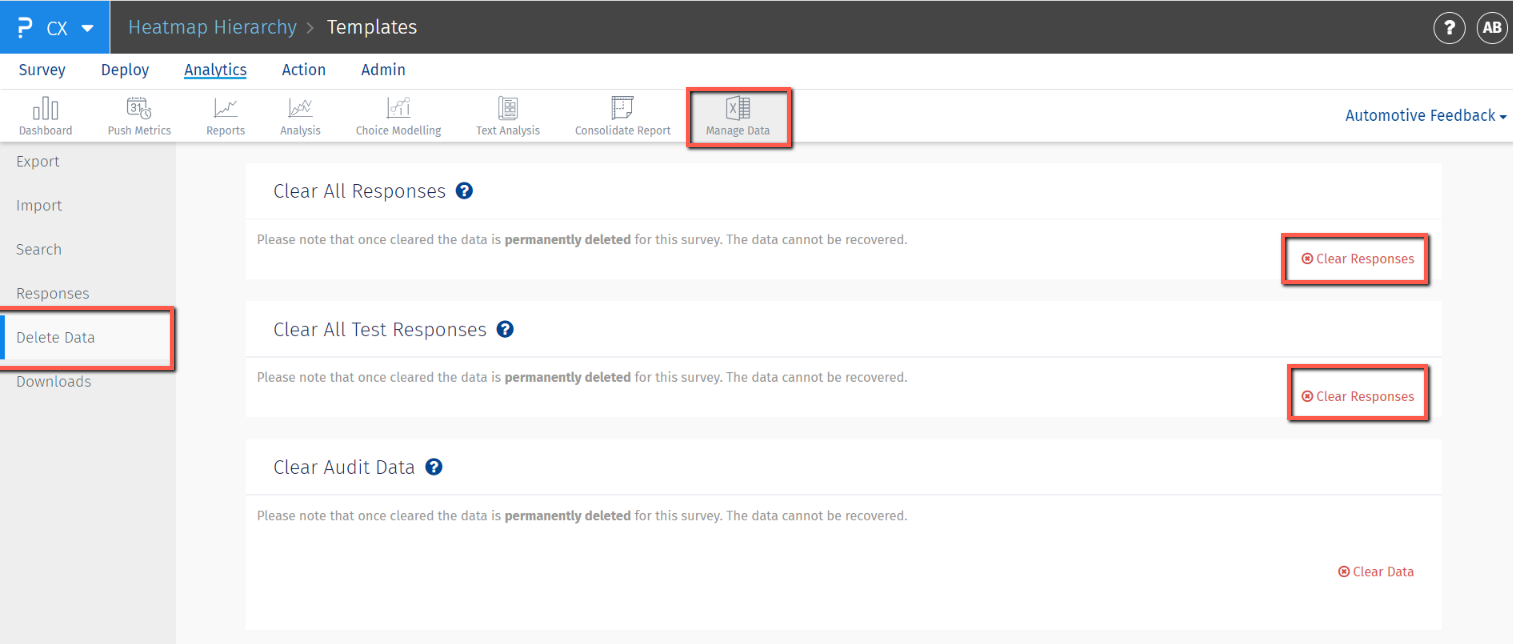This screenshot has width=1513, height=644.
Task: Show help for Clear All Test Responses
Action: pos(505,329)
